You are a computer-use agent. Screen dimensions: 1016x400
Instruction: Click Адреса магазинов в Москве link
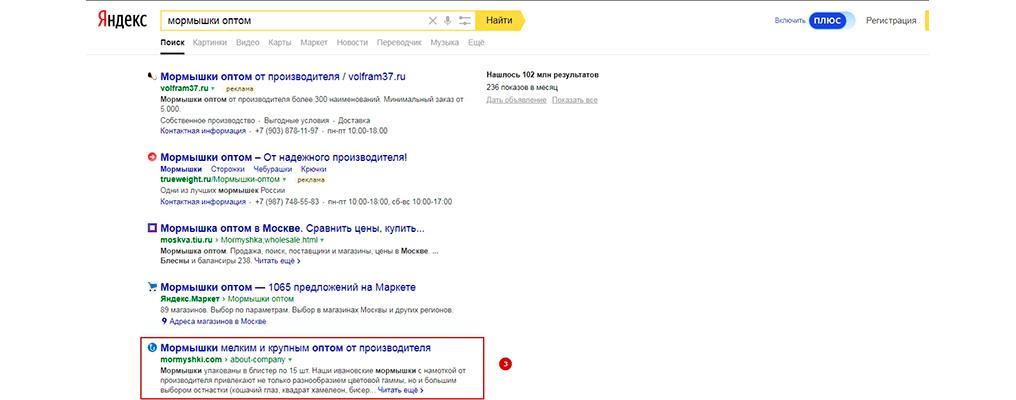click(217, 321)
